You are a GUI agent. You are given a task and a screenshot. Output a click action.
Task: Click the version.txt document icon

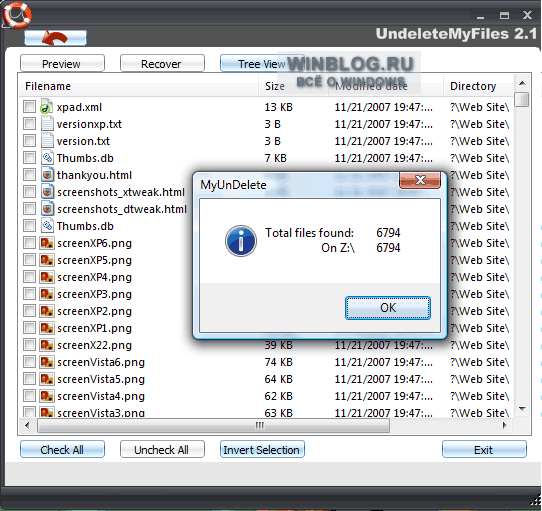pyautogui.click(x=47, y=141)
